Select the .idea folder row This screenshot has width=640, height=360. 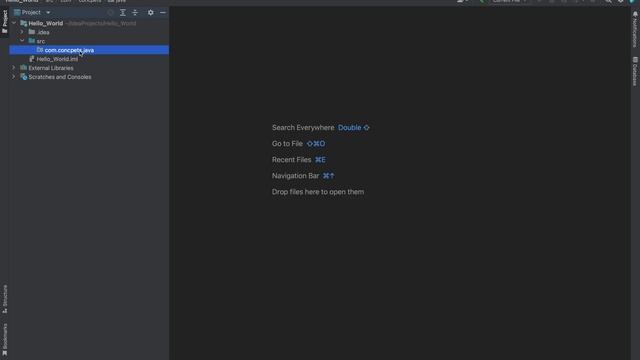(x=89, y=32)
